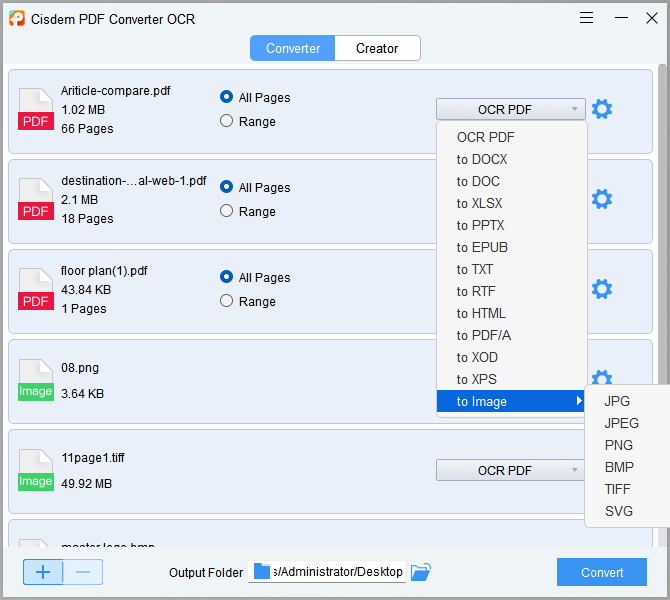670x600 pixels.
Task: Choose to DOCX format
Action: pyautogui.click(x=511, y=159)
